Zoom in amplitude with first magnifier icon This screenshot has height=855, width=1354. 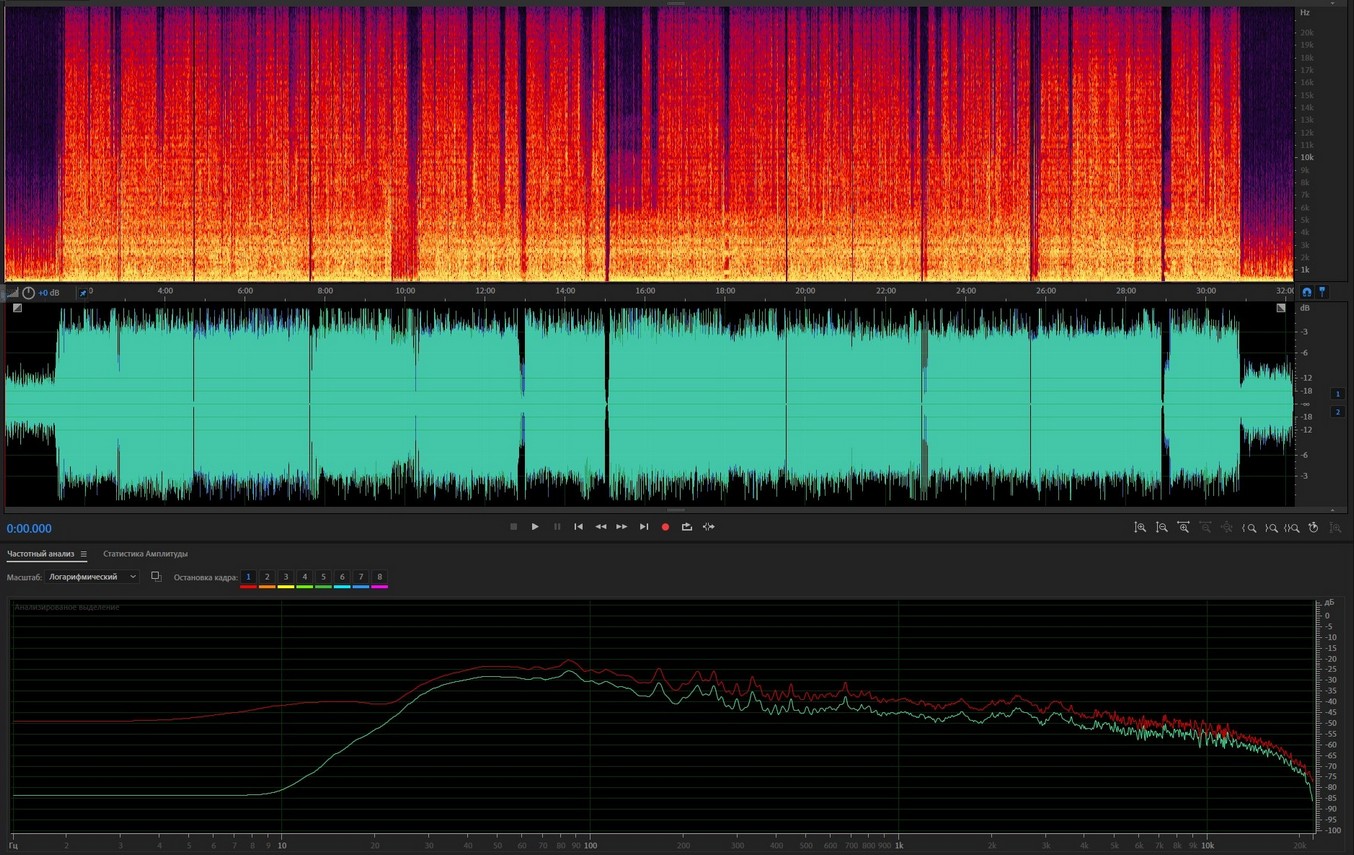pyautogui.click(x=1140, y=527)
